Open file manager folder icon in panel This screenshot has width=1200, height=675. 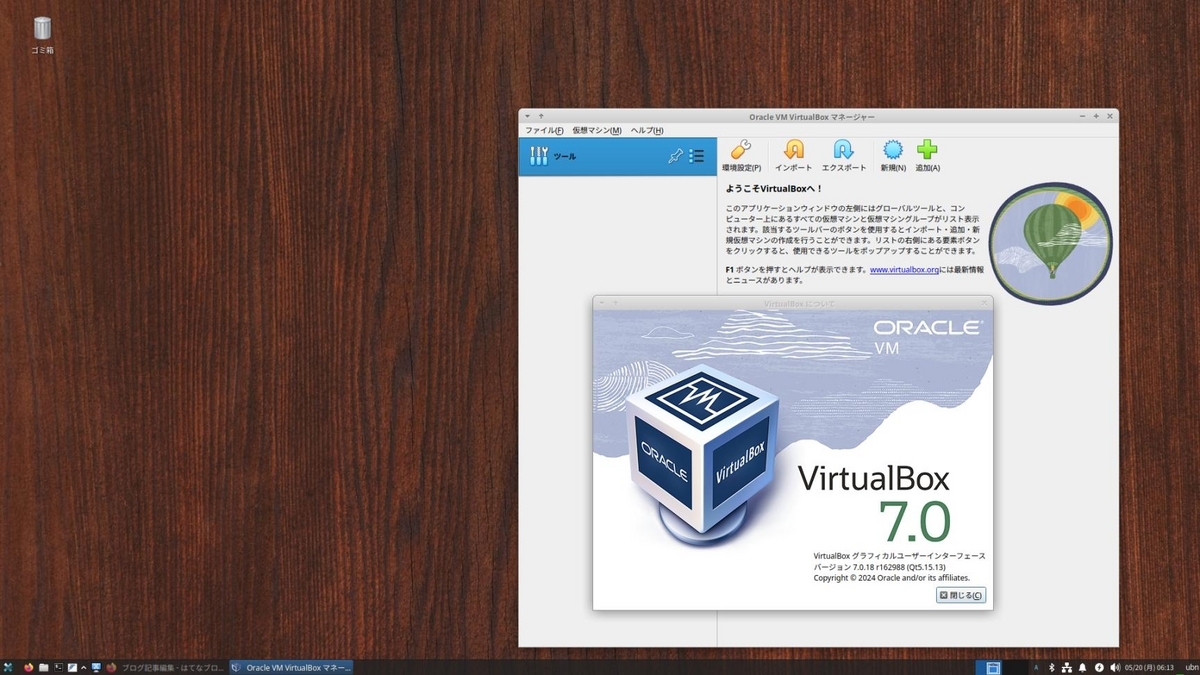(43, 667)
